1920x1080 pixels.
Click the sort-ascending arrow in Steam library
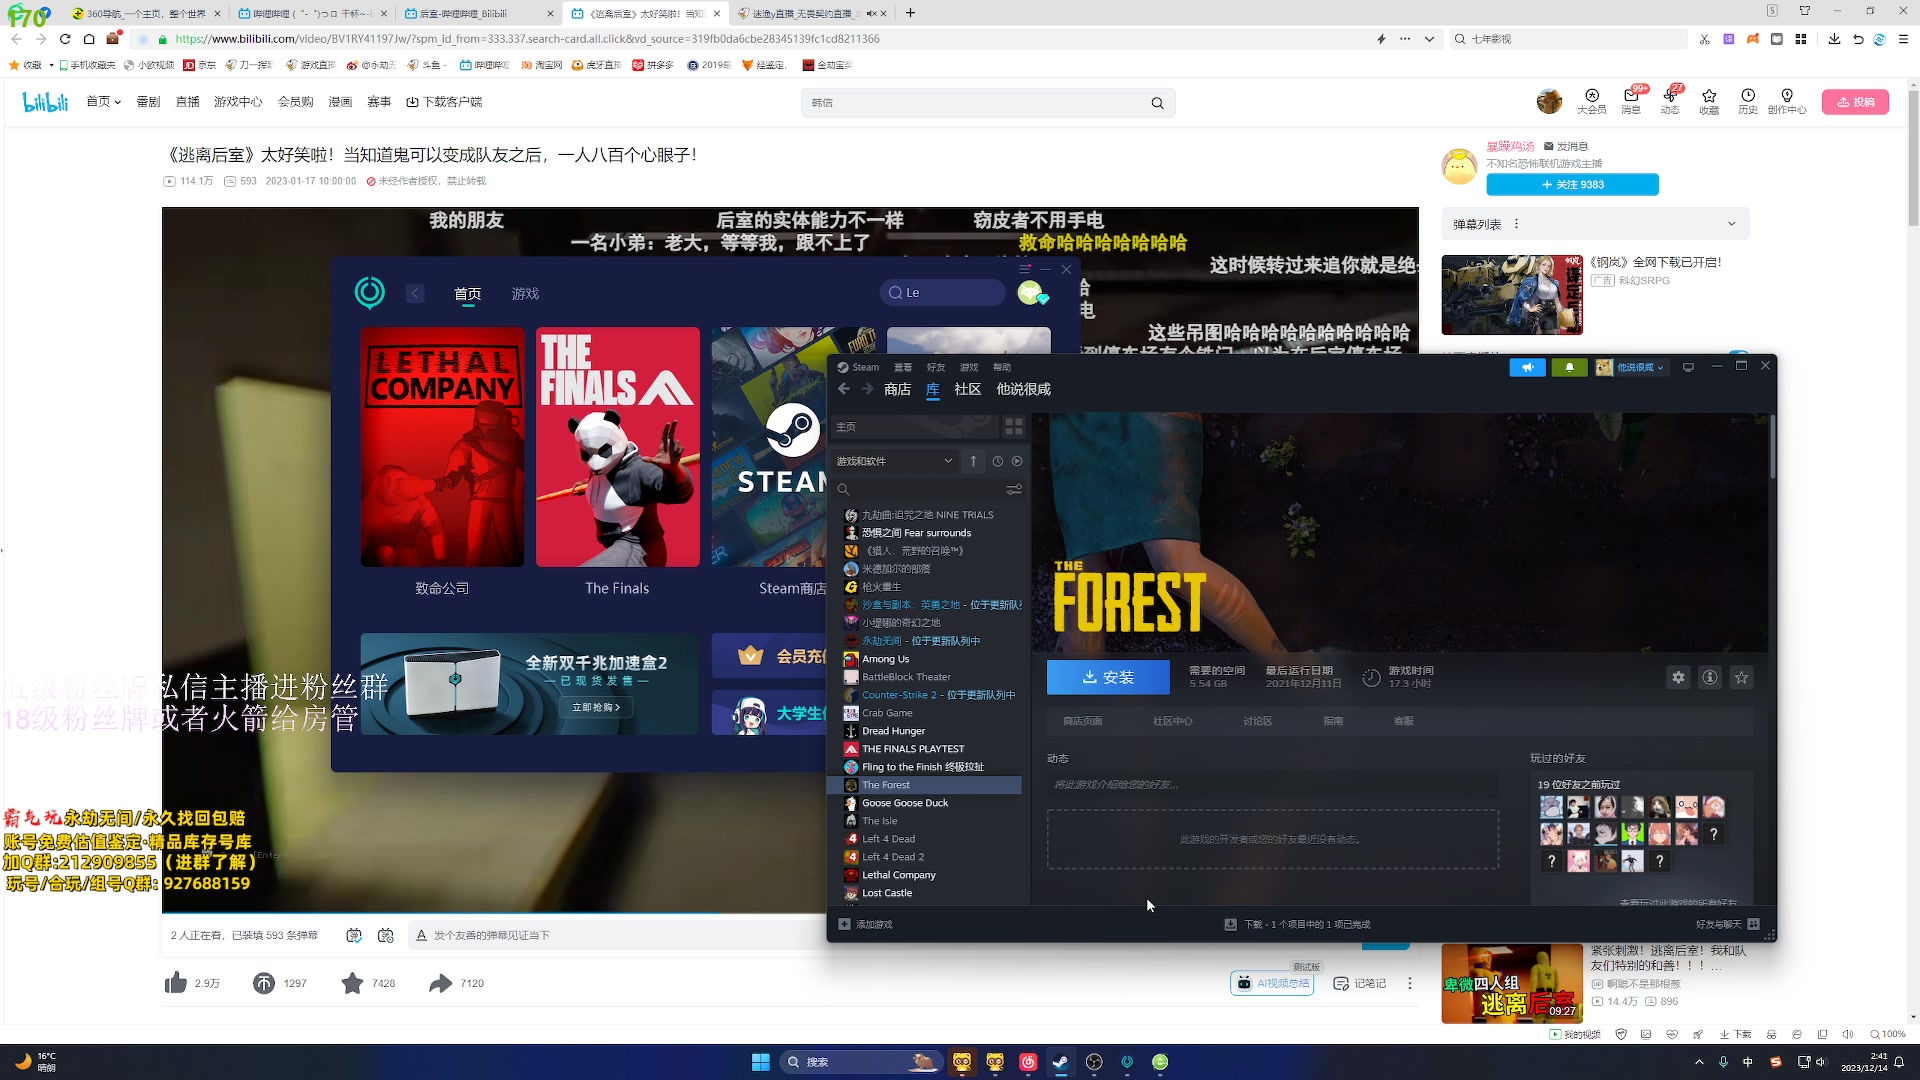[973, 461]
